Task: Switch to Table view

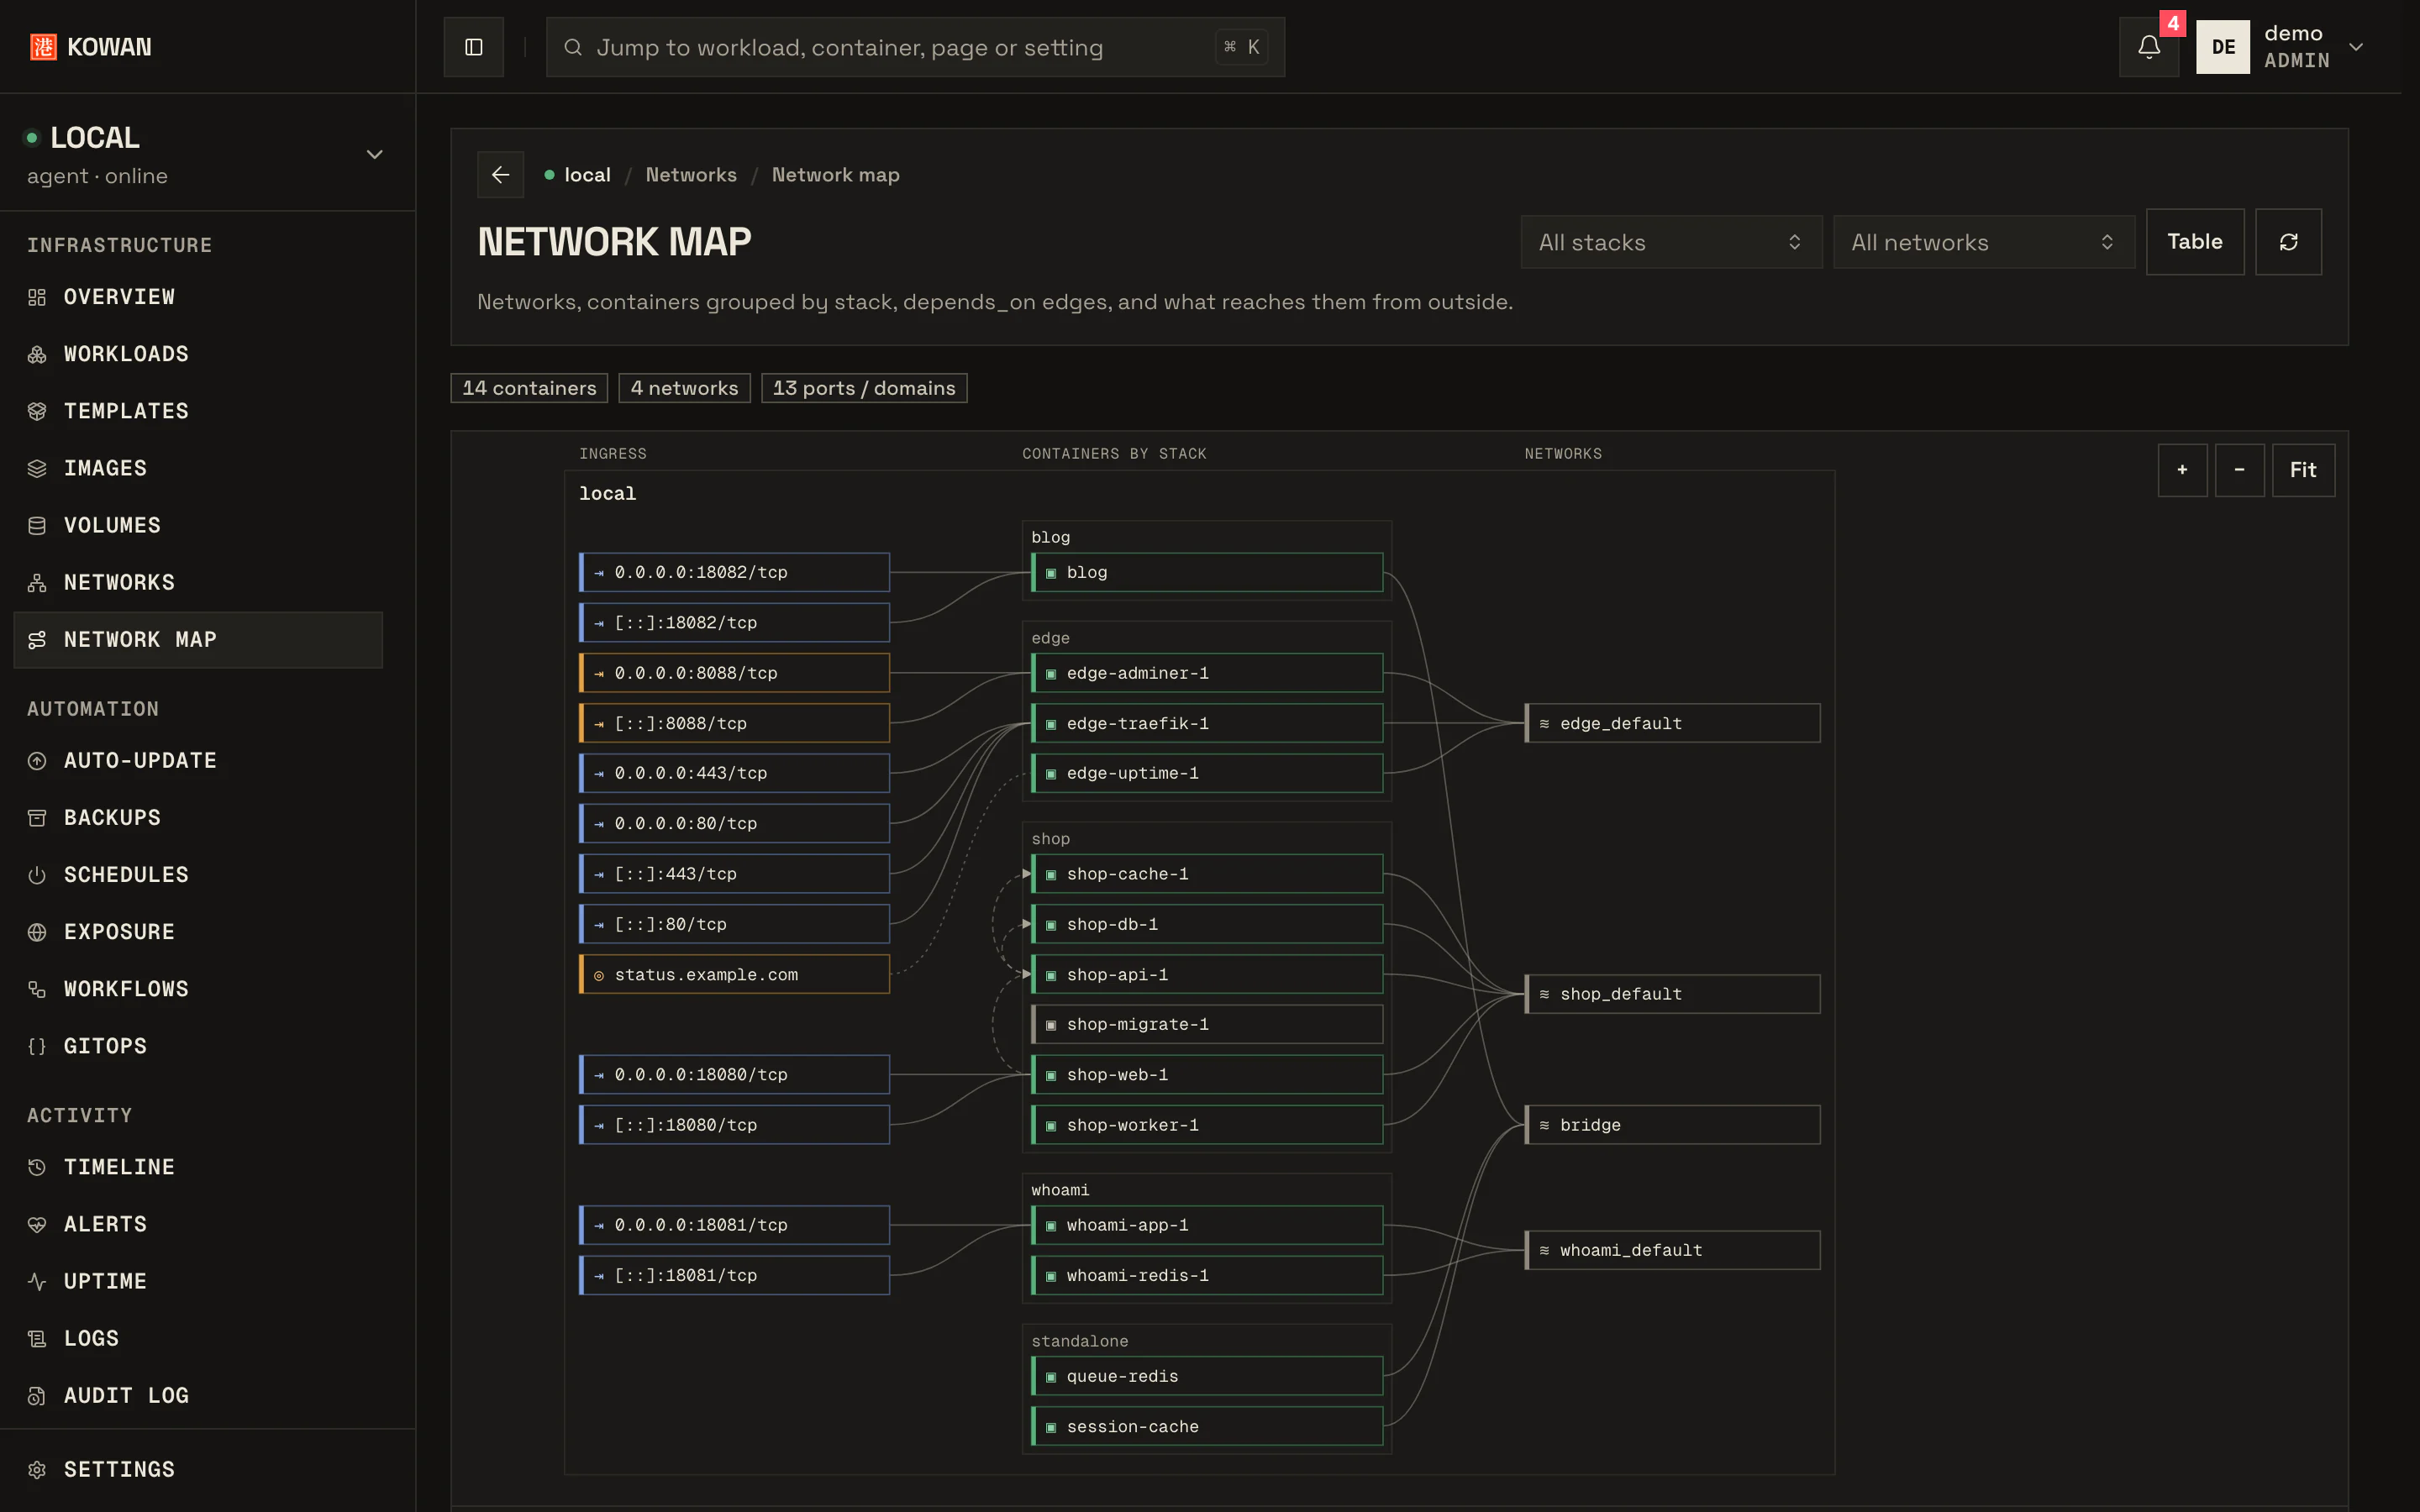Action: 2194,242
